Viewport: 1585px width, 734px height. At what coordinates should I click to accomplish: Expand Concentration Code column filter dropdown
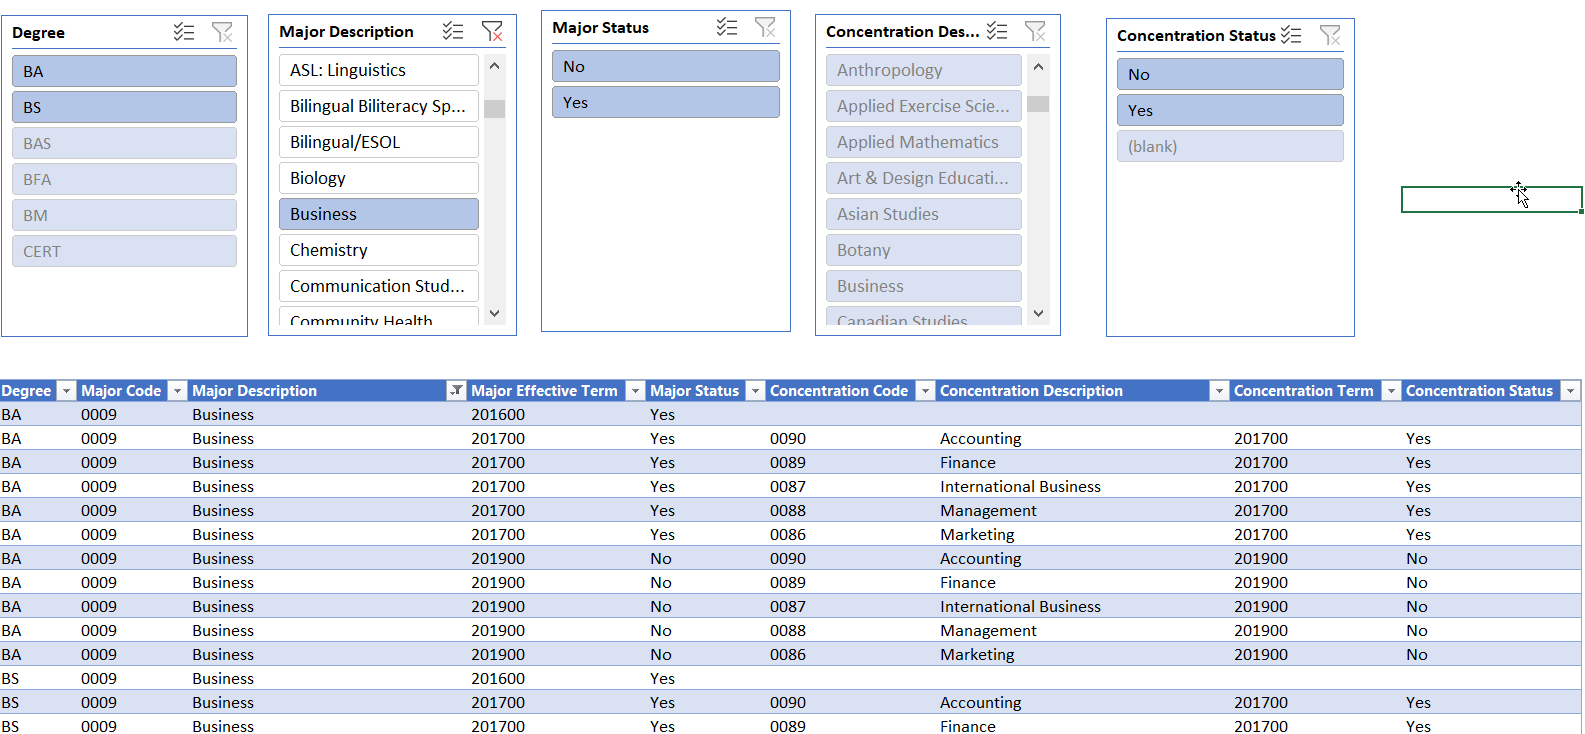925,391
